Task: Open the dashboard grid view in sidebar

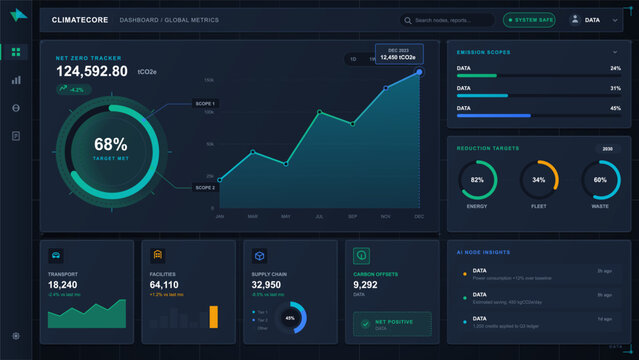Action: pyautogui.click(x=16, y=52)
